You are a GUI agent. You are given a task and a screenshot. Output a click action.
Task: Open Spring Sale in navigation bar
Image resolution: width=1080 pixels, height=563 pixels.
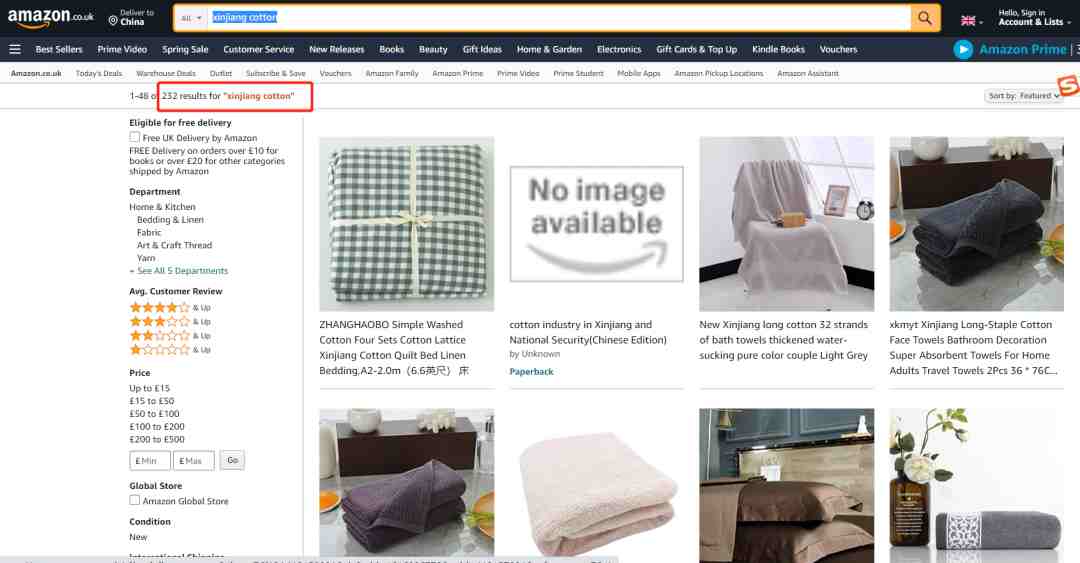pos(185,50)
